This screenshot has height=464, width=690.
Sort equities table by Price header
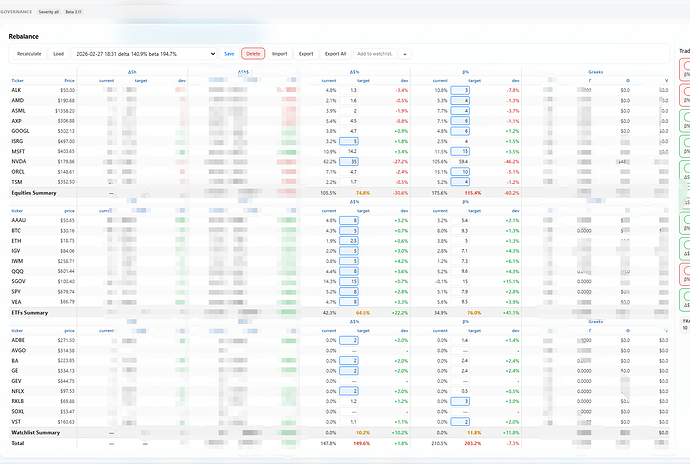tap(69, 81)
